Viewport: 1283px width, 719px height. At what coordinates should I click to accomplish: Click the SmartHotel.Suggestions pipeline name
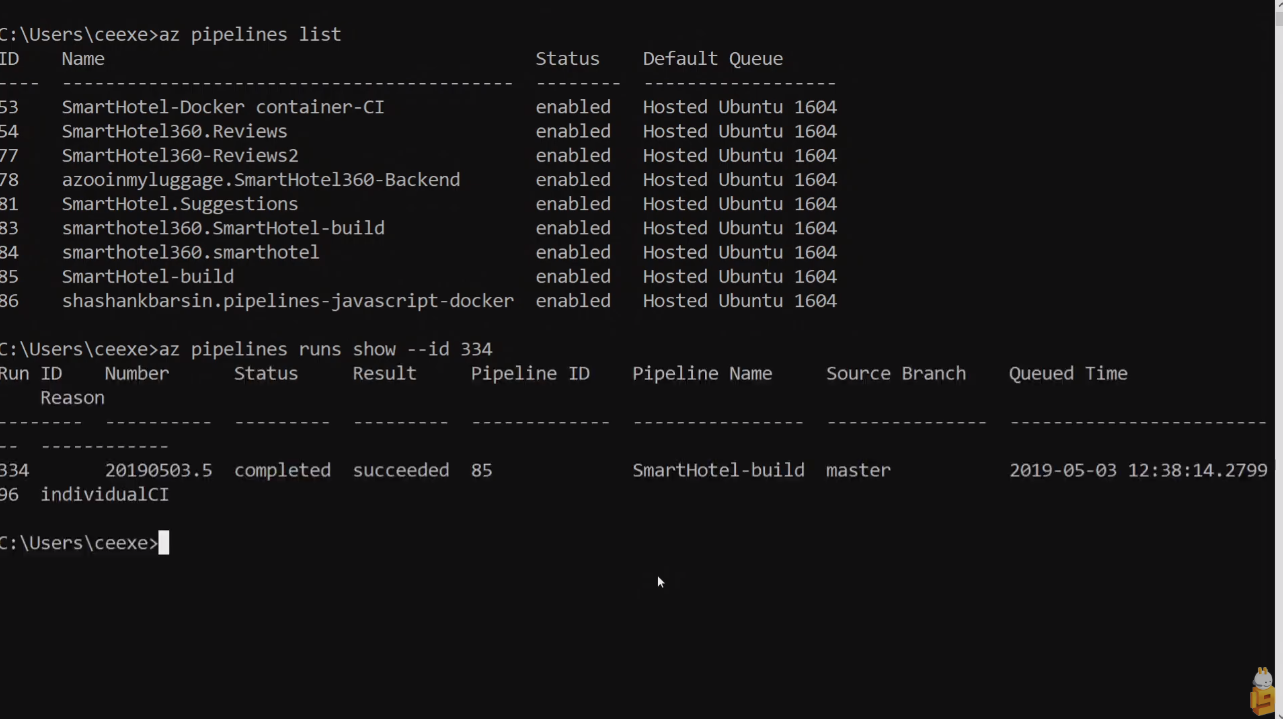coord(180,204)
